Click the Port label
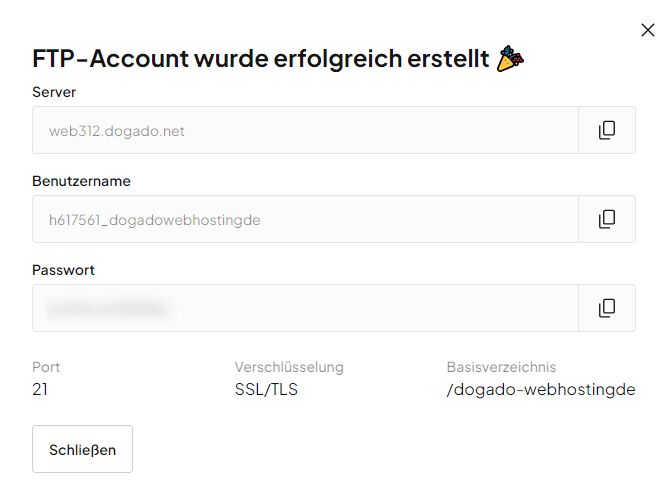The image size is (670, 497). (46, 367)
